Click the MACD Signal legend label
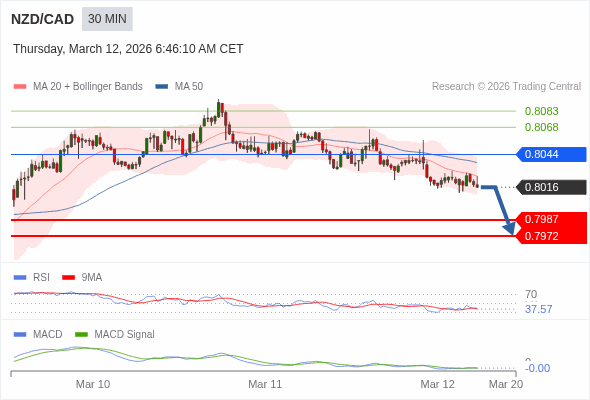Screen dimensions: 590x400 click(x=125, y=335)
